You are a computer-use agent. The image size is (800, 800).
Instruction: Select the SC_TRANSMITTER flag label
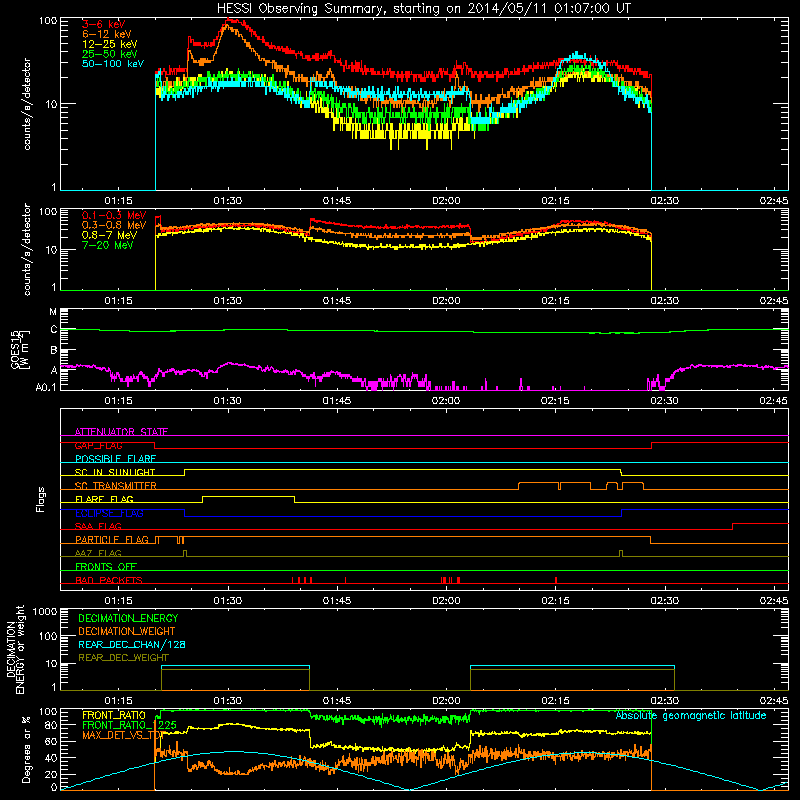[116, 486]
